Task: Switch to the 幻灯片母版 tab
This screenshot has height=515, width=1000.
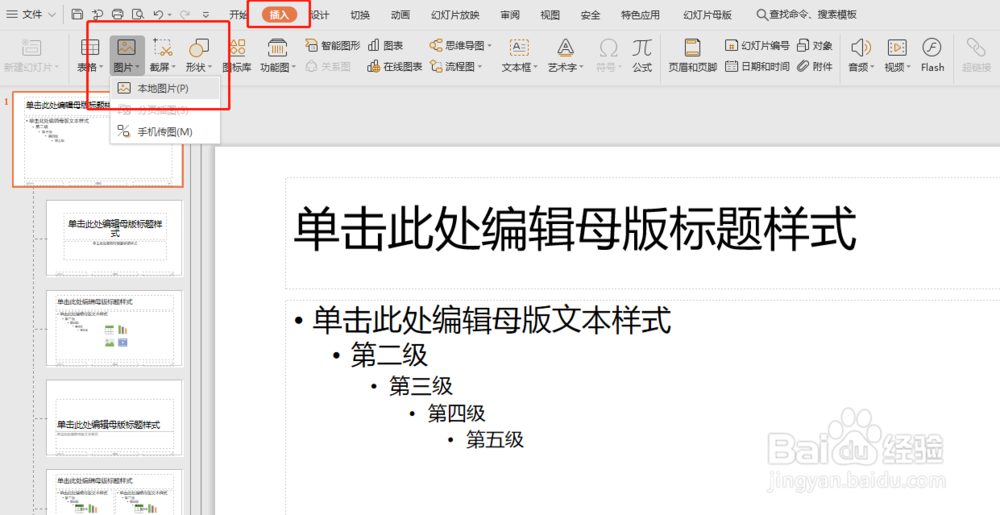Action: [x=708, y=15]
